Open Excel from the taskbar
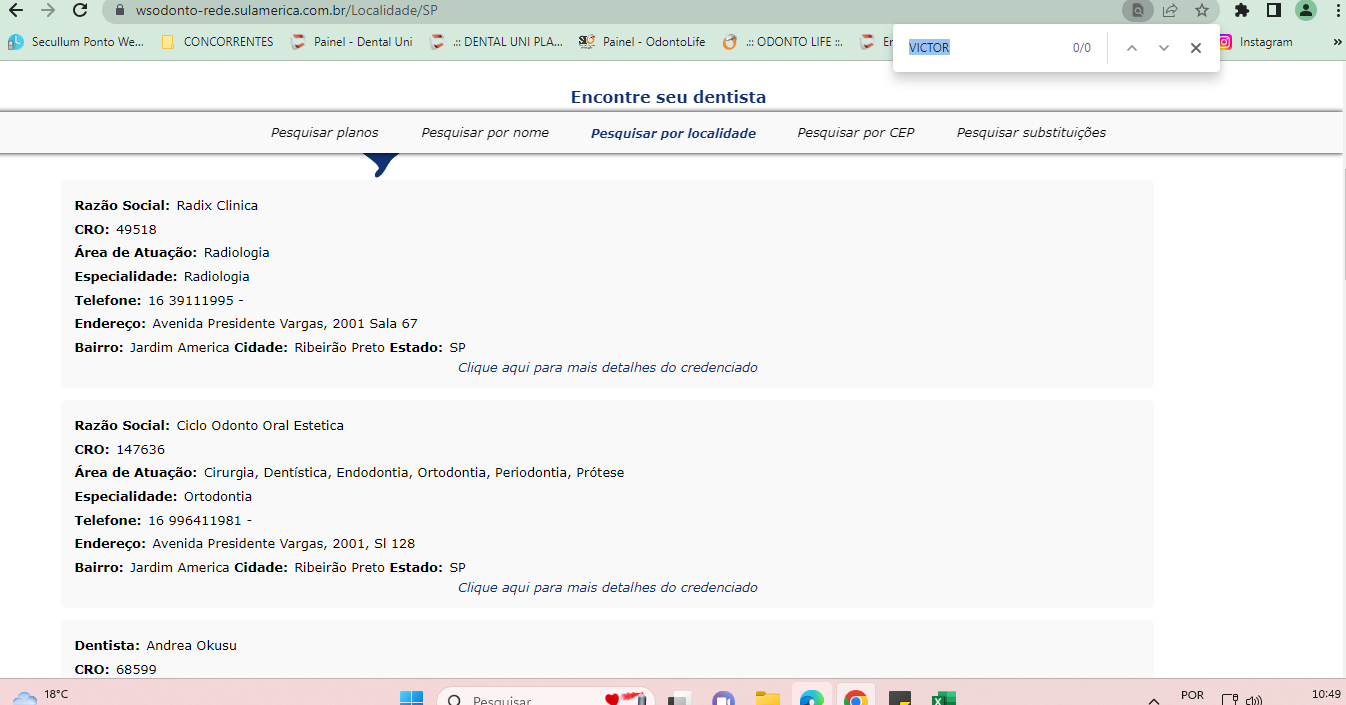 (x=943, y=698)
